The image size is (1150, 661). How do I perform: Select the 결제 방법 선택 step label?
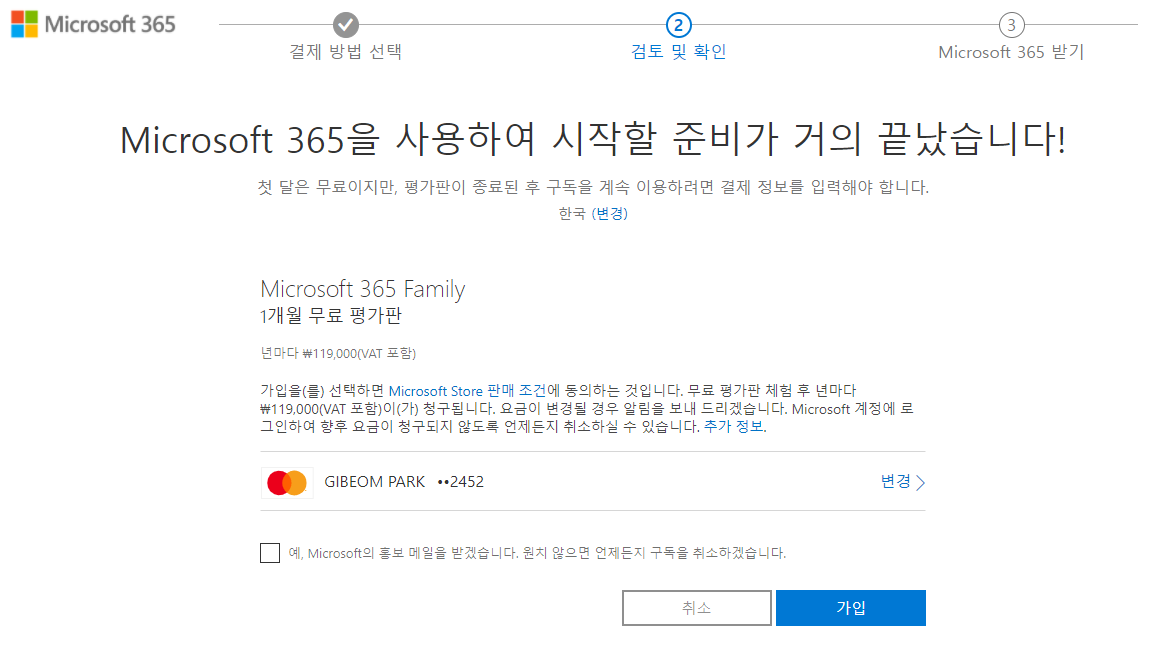click(345, 51)
